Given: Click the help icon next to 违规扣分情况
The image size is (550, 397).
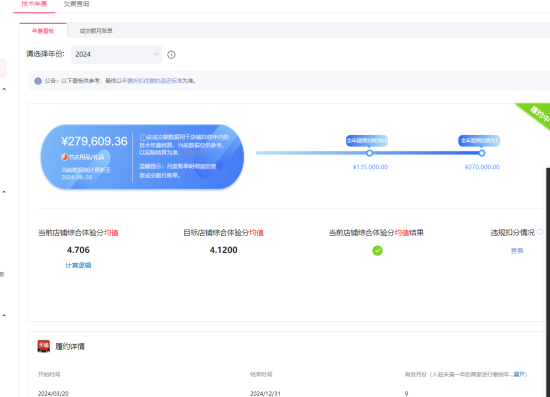Looking at the screenshot, I should click(540, 232).
